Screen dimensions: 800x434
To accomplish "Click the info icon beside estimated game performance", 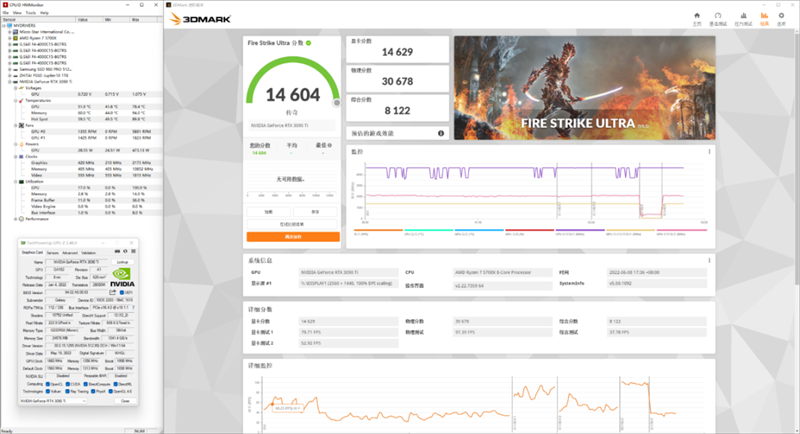I will tap(441, 133).
